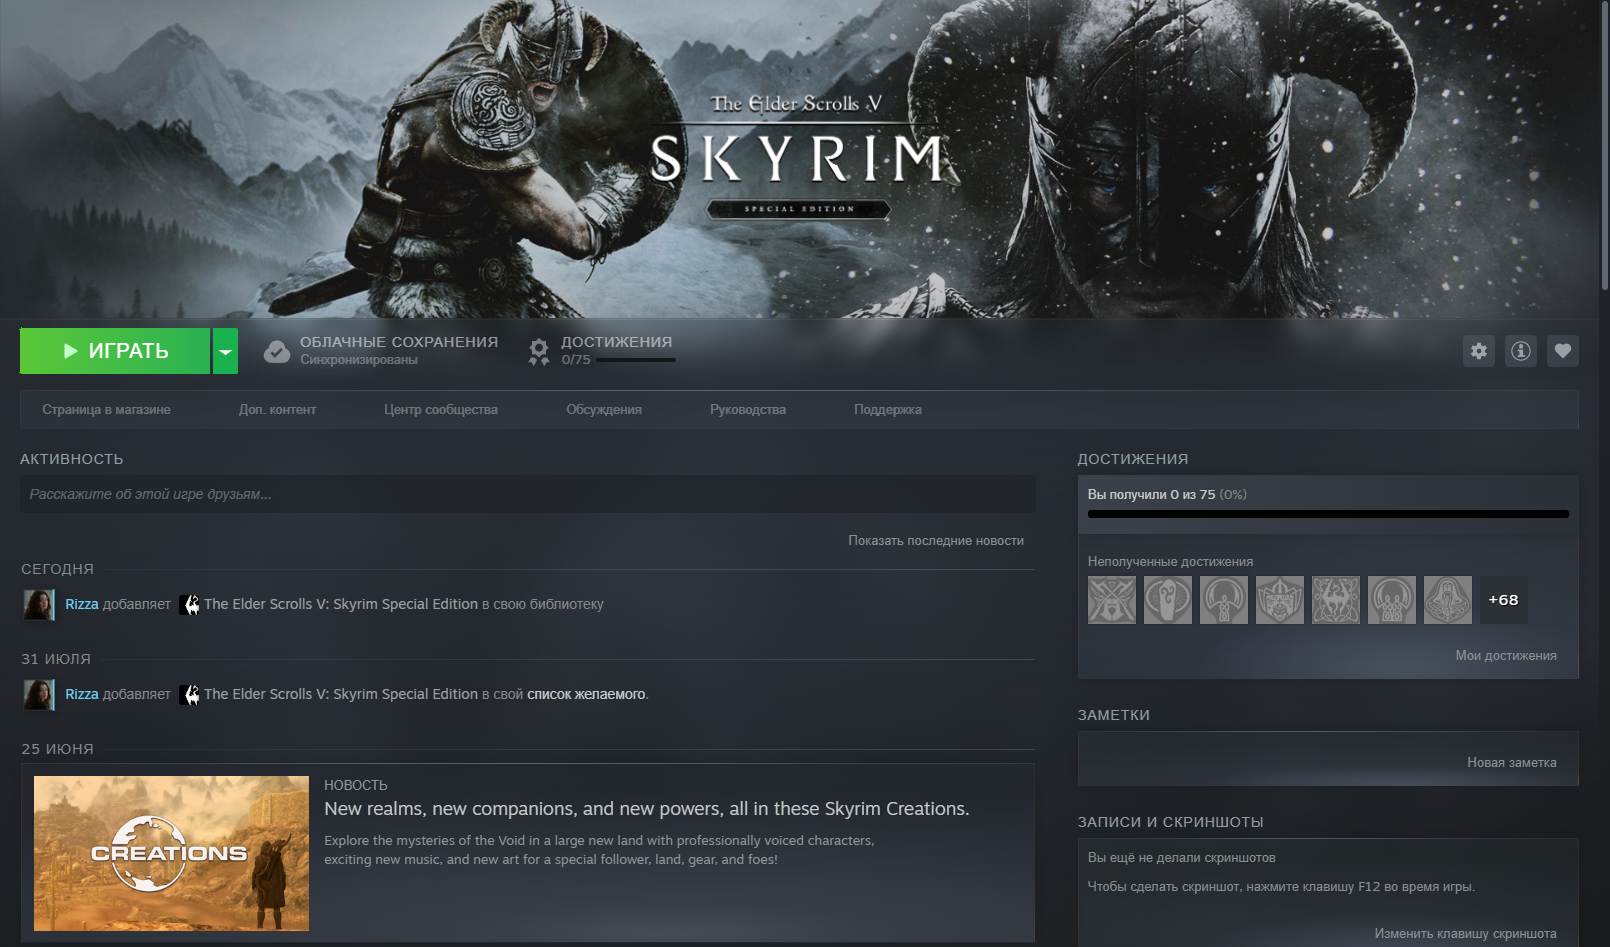1610x947 pixels.
Task: Open Skyrim Special Edition title in 31 июля entry
Action: coord(341,695)
